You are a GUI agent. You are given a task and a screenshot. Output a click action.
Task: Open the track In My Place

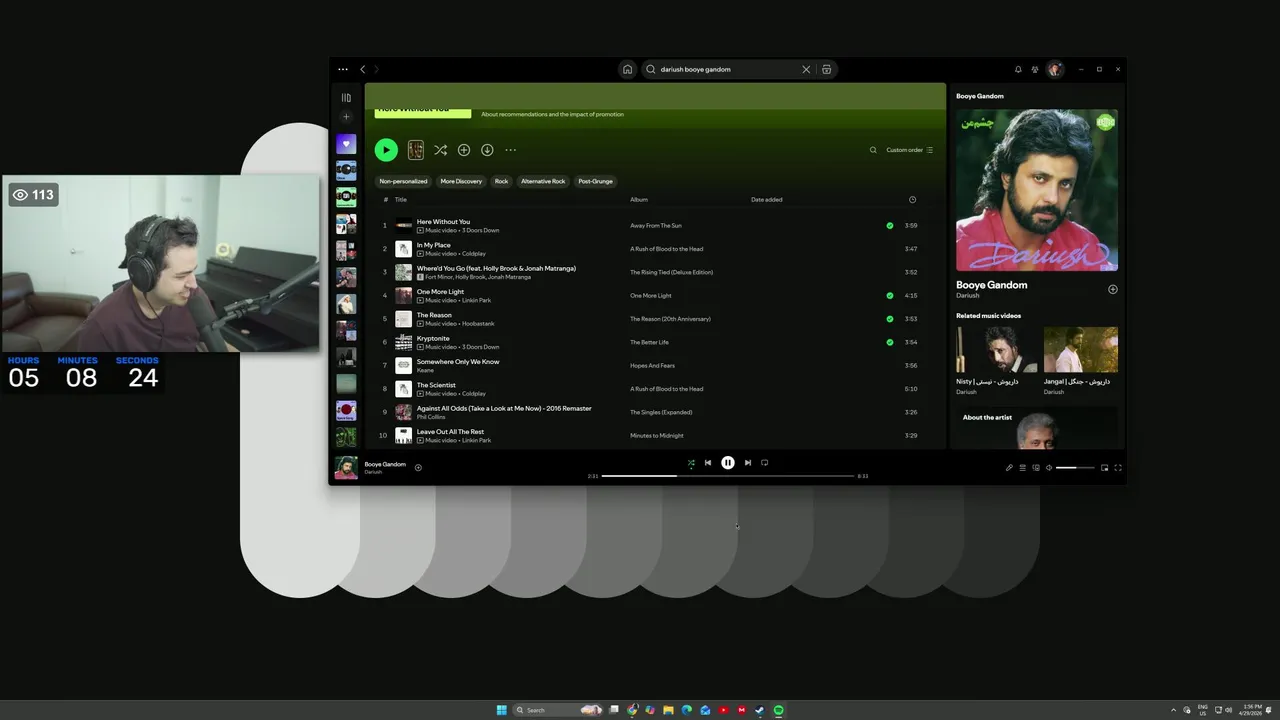[x=433, y=245]
